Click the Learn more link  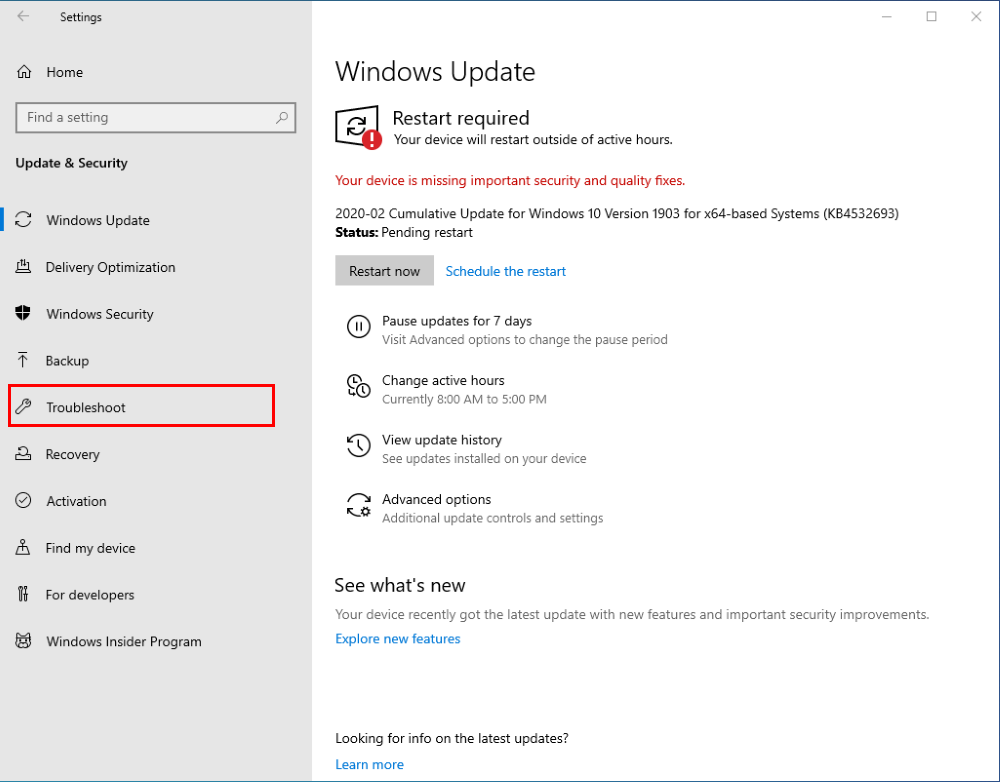tap(369, 764)
